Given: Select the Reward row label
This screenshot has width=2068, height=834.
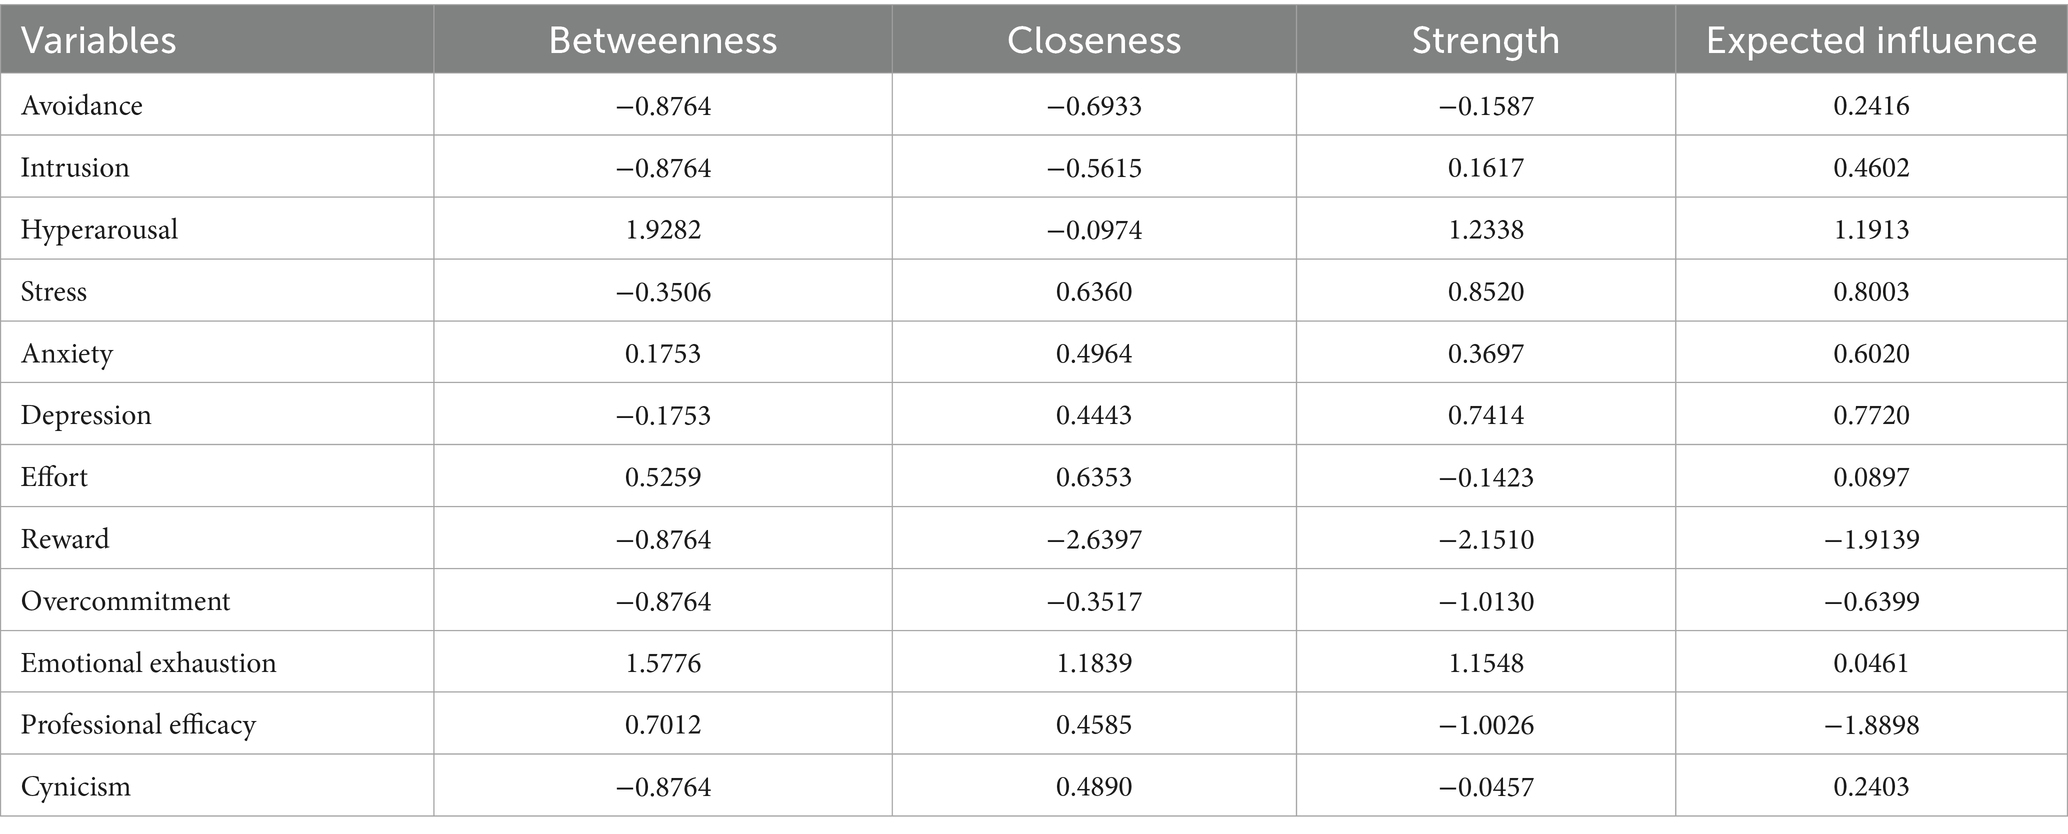Looking at the screenshot, I should (65, 540).
